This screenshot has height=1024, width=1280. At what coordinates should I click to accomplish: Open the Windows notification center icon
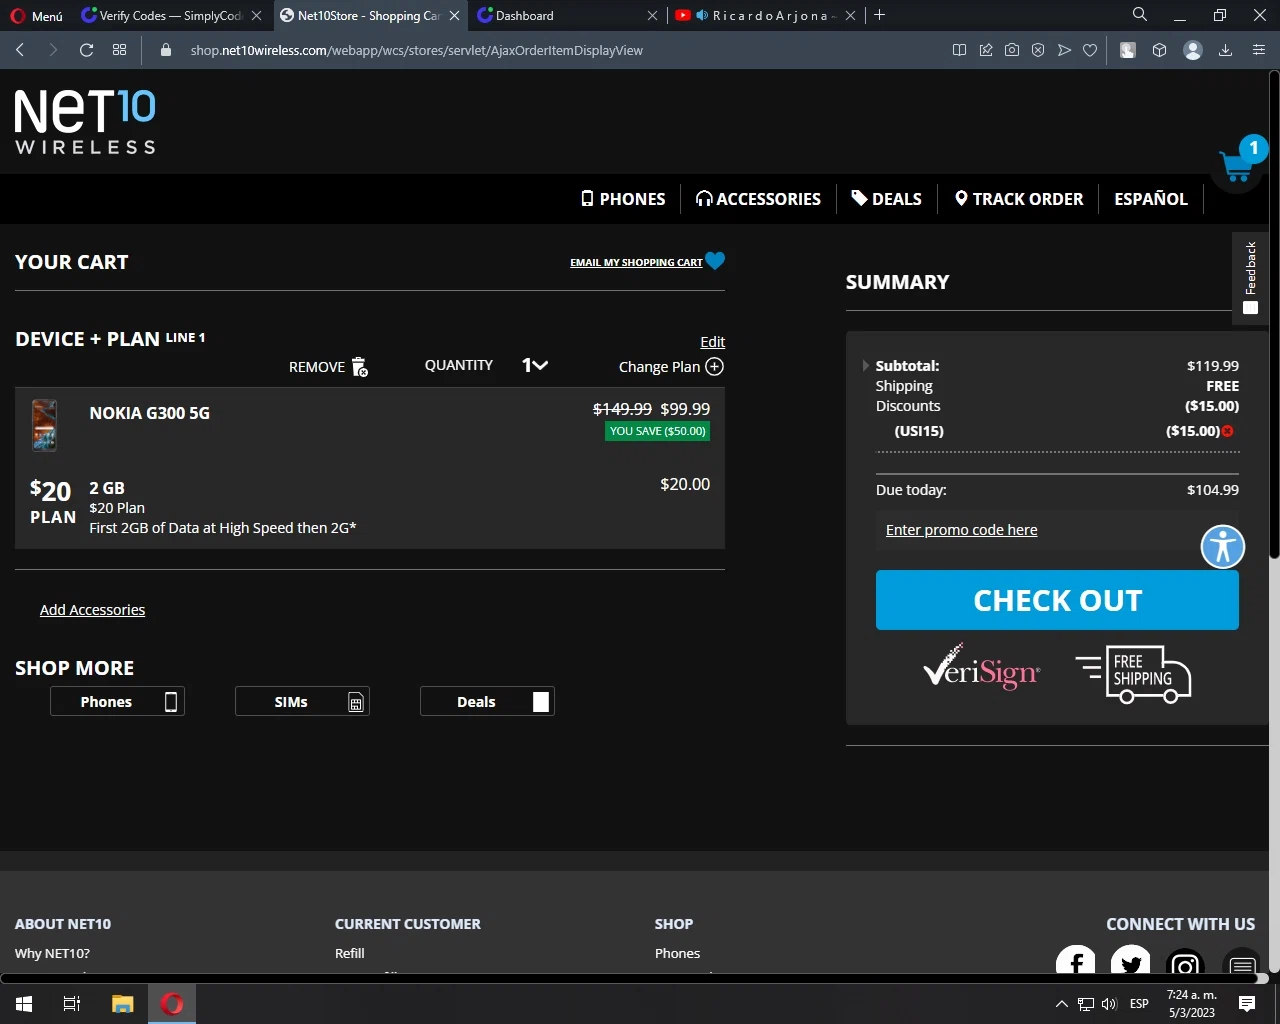tap(1247, 1004)
